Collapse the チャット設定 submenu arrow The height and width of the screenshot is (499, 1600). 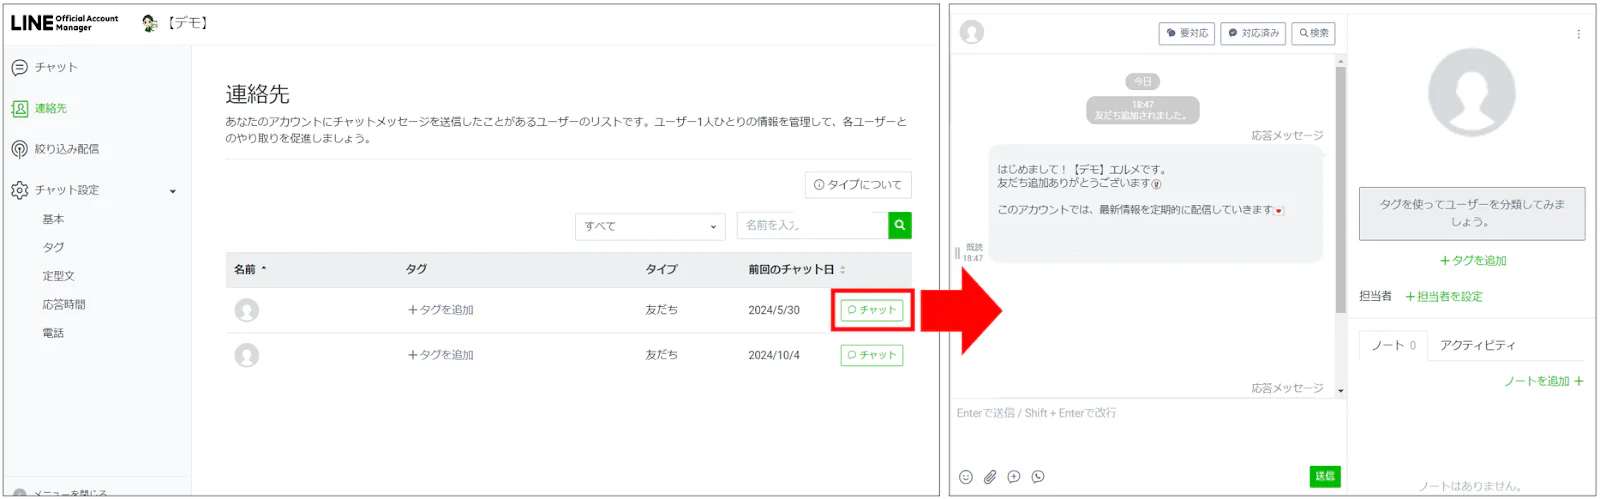click(x=173, y=191)
